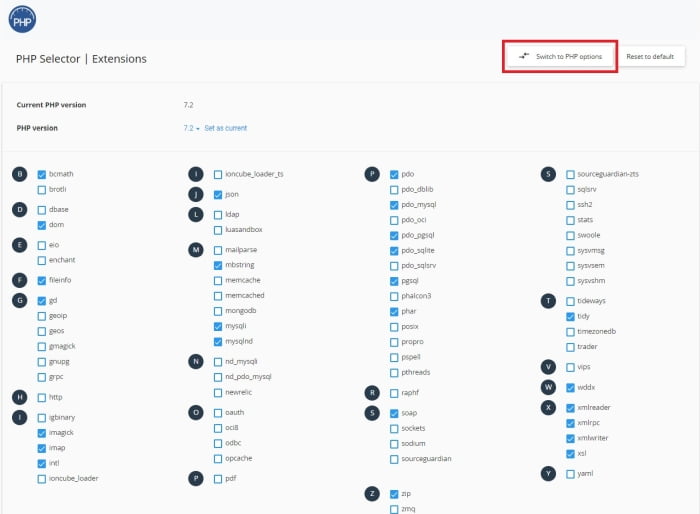Check the swoole extension box
This screenshot has width=700, height=514.
pyautogui.click(x=570, y=235)
